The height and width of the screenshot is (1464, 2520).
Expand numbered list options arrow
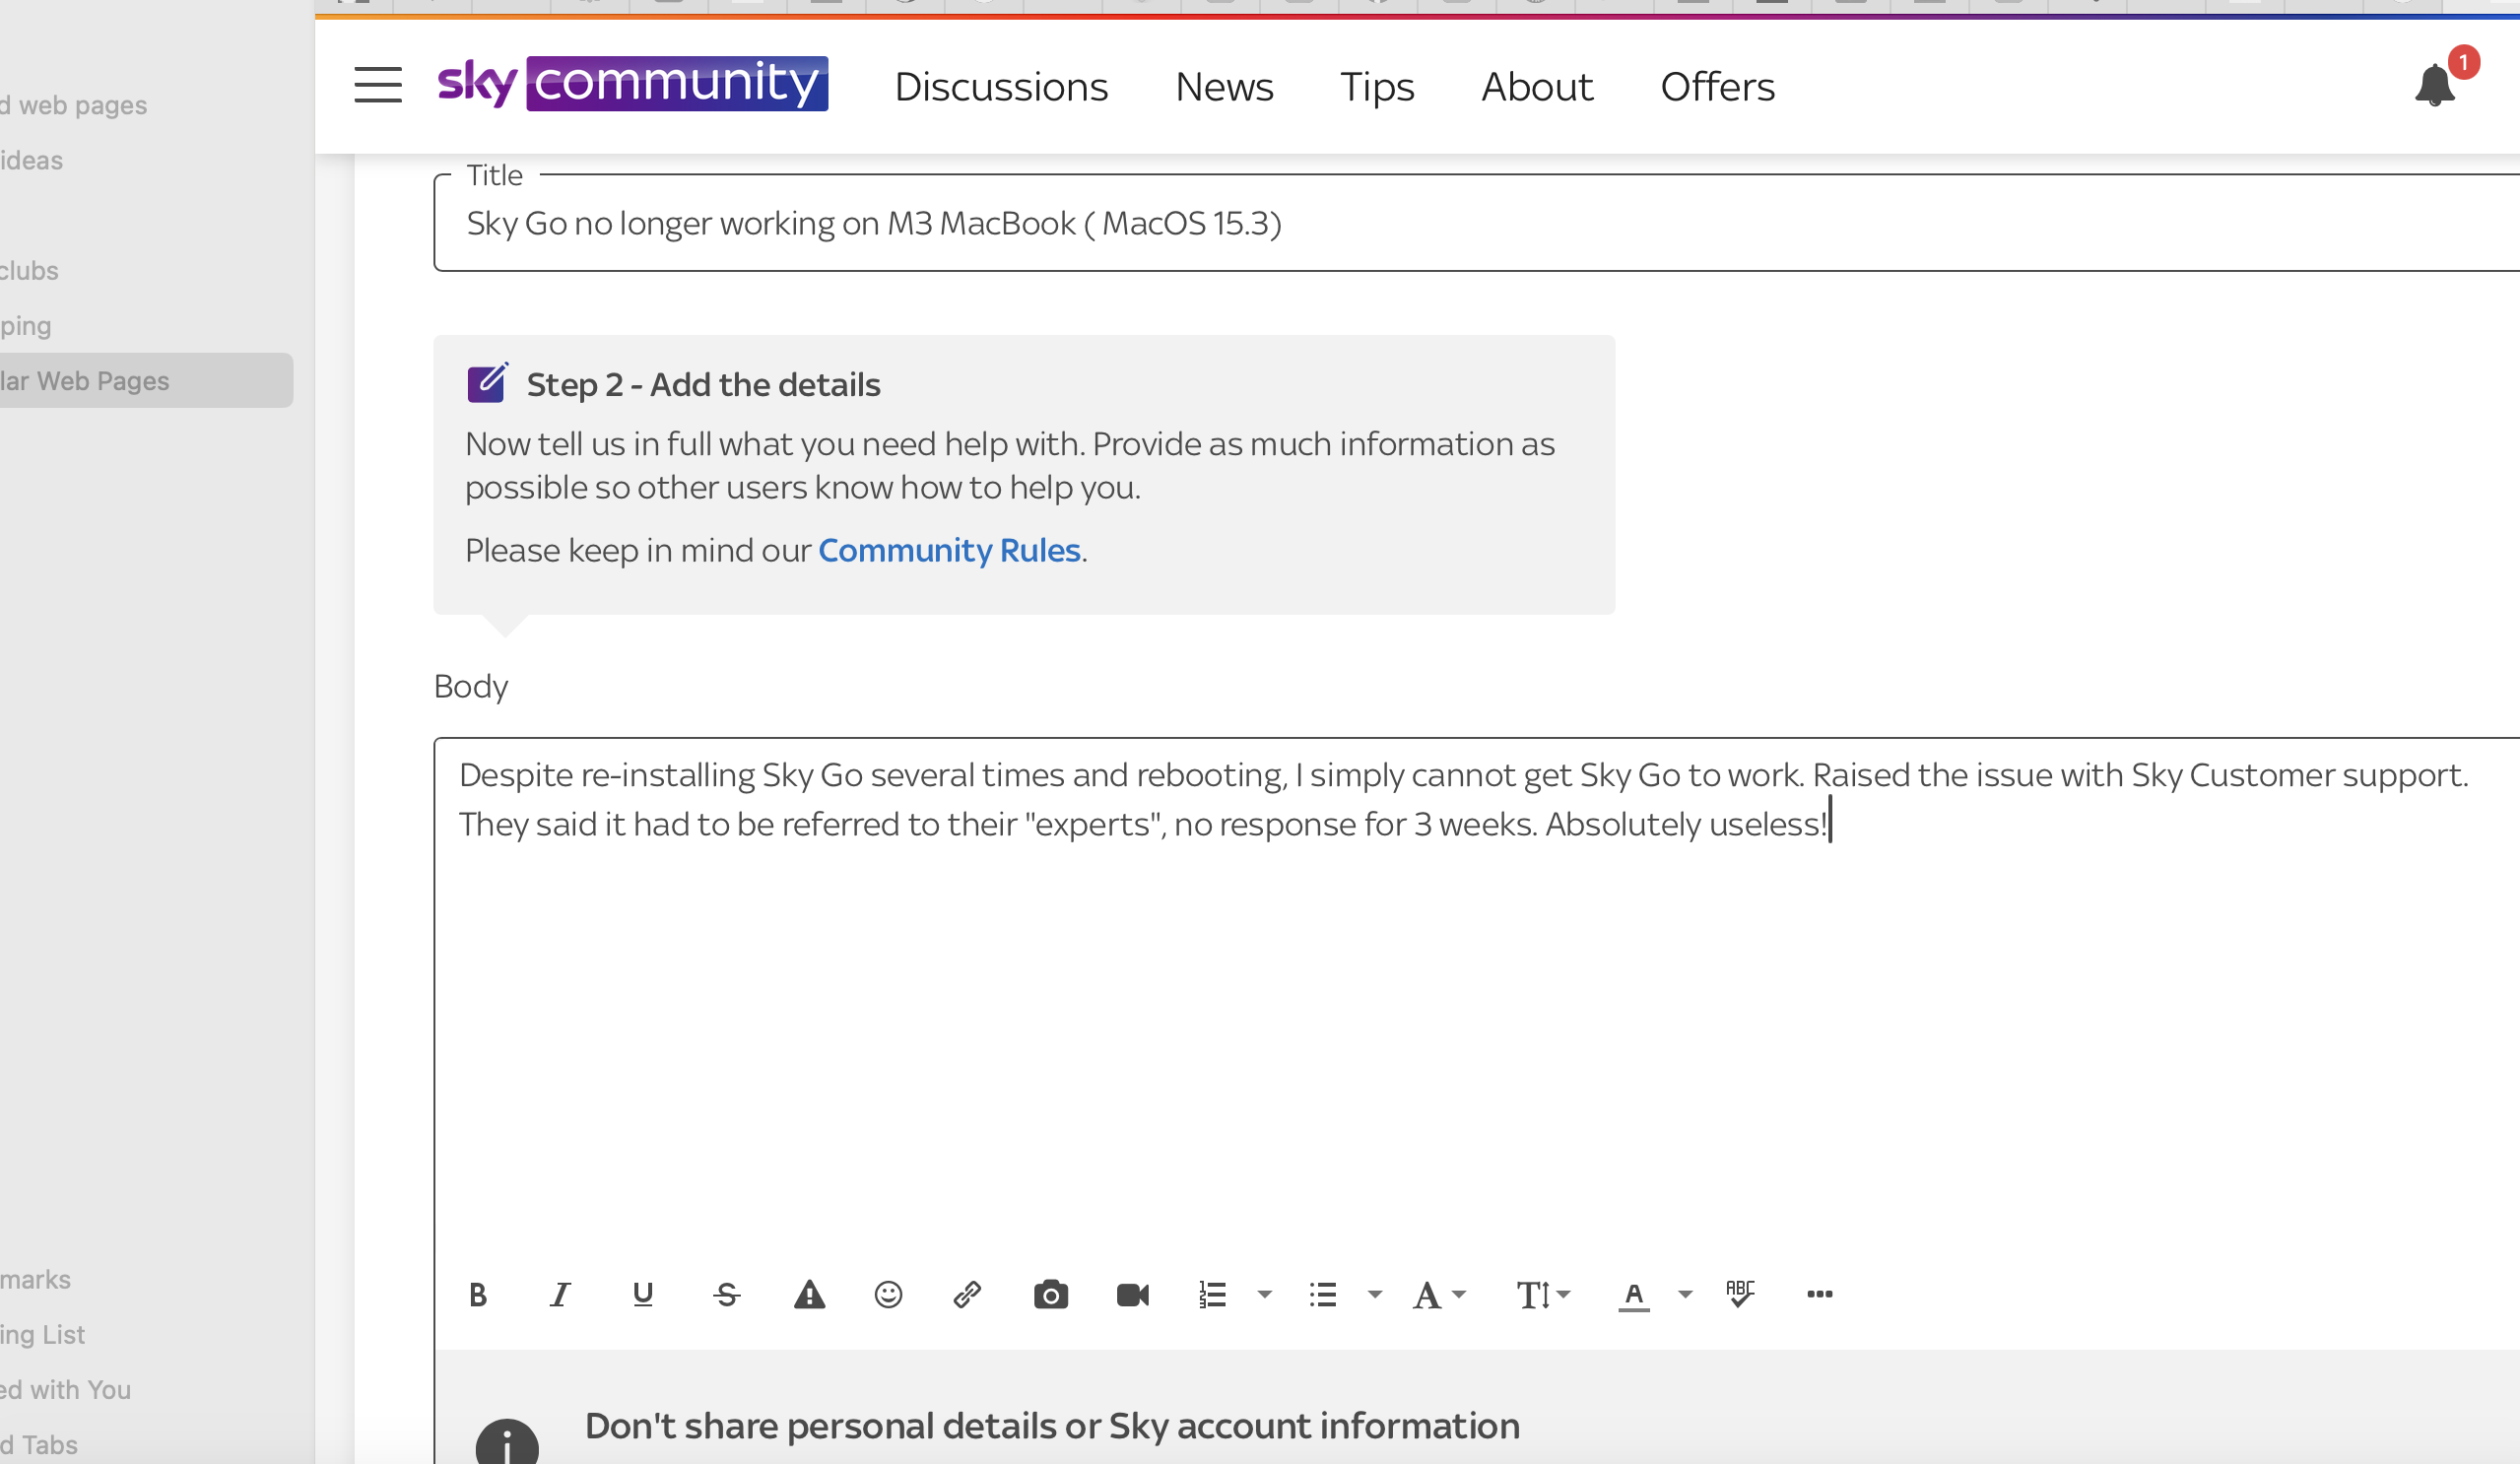(x=1265, y=1294)
